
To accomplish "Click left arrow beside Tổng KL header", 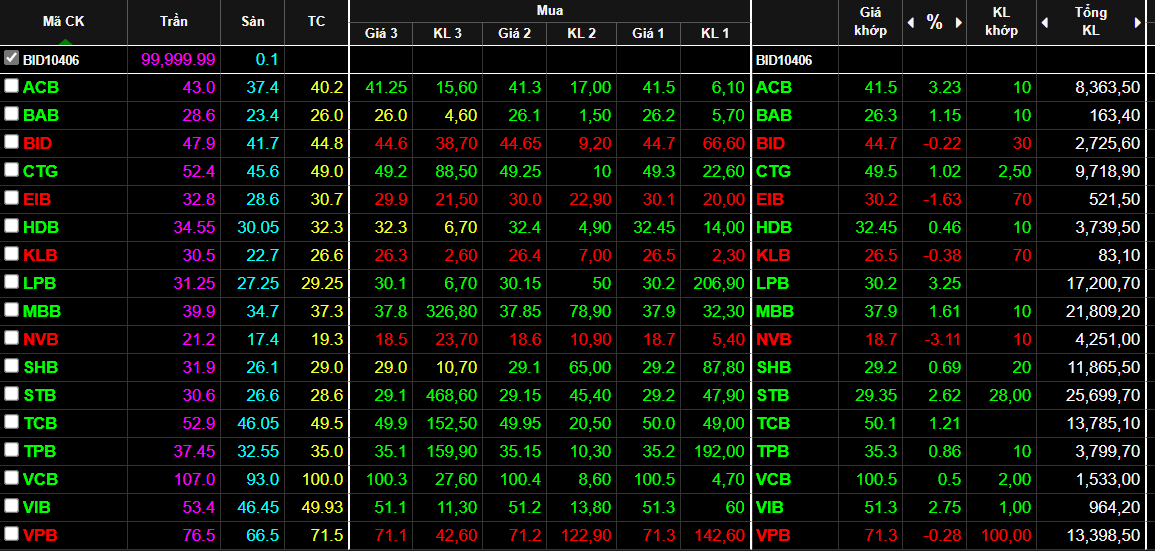I will coord(1045,23).
